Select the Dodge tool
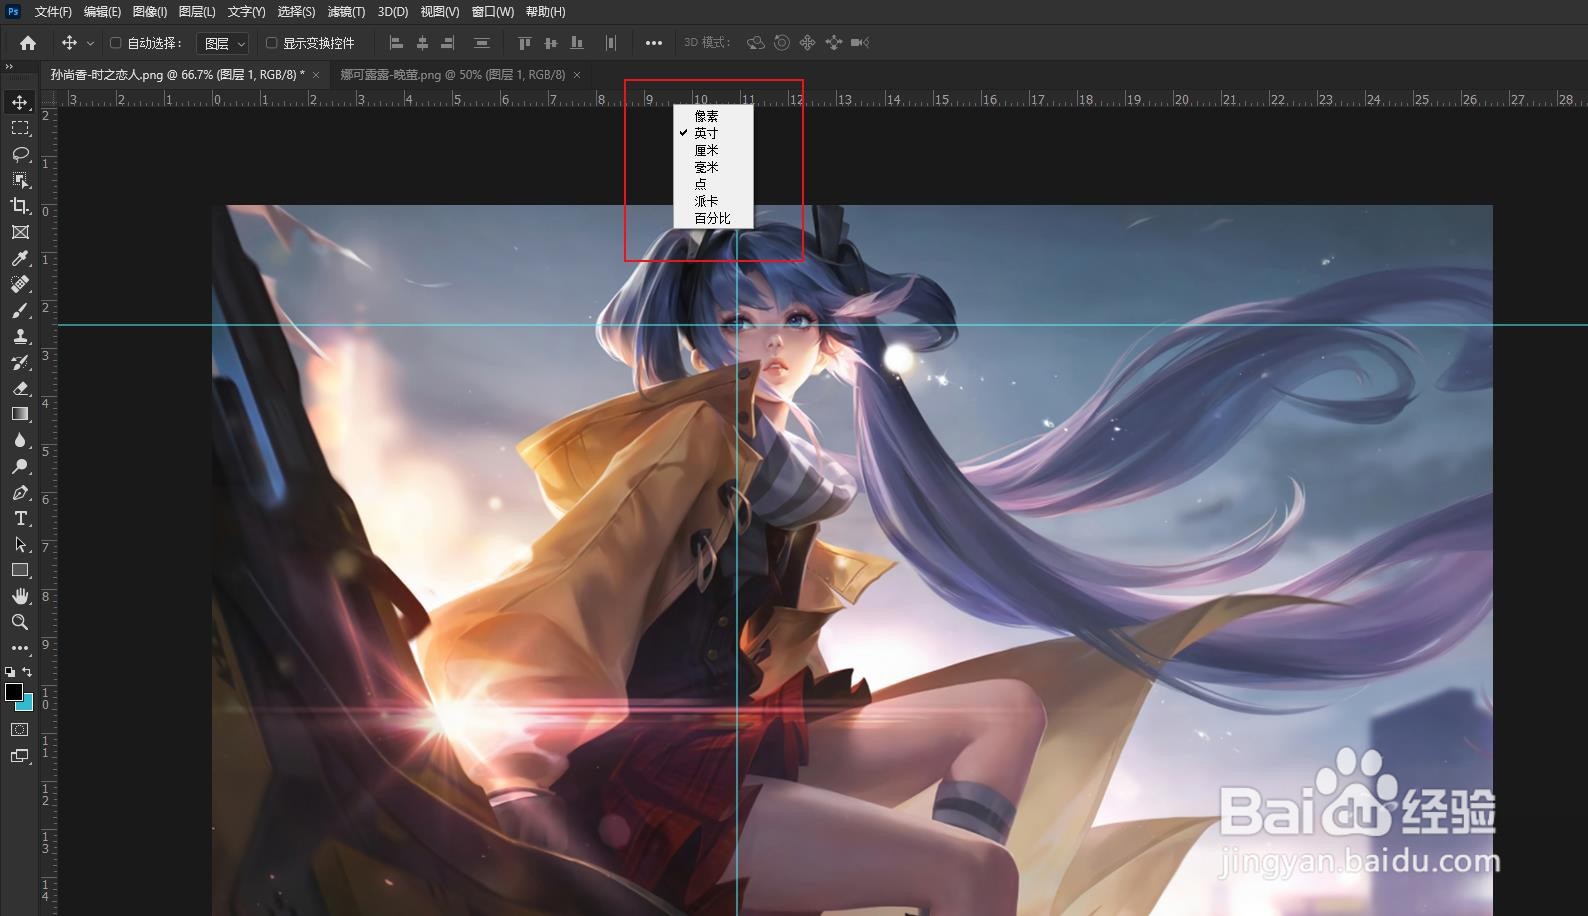This screenshot has height=916, width=1588. 20,466
